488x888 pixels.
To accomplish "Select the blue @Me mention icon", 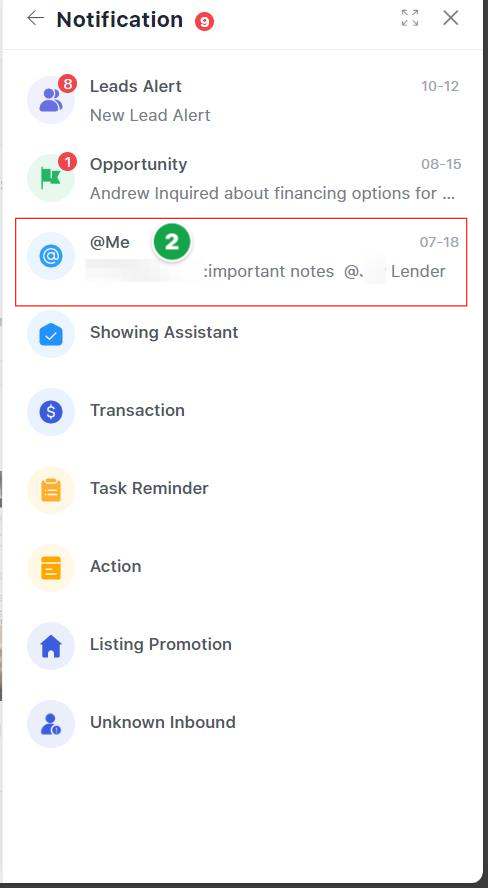I will (51, 257).
